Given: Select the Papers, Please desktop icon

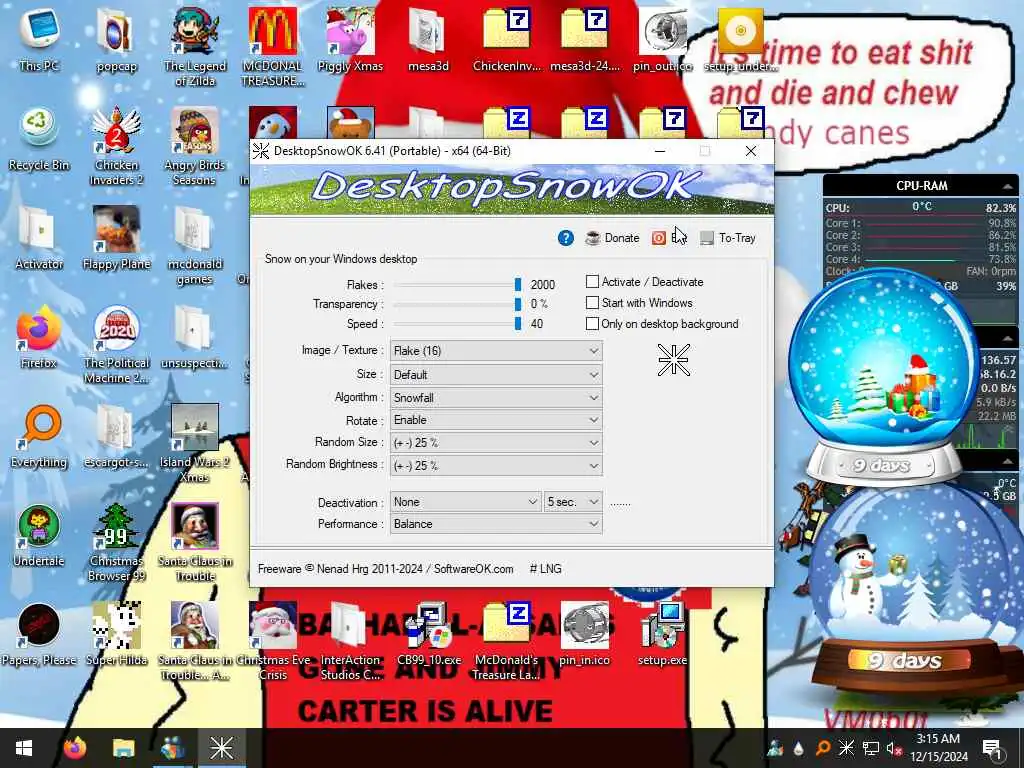Looking at the screenshot, I should 39,634.
